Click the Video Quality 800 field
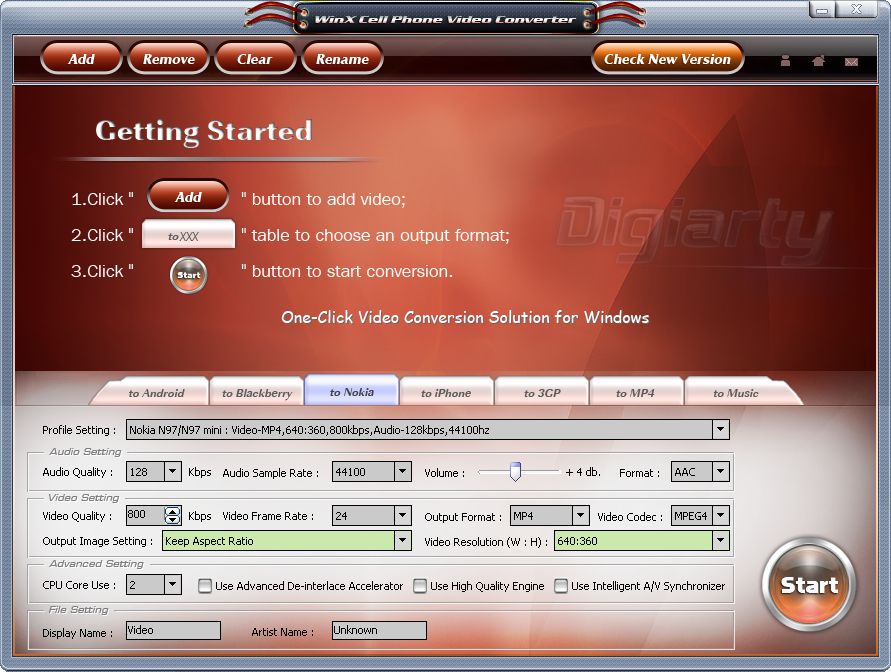The height and width of the screenshot is (672, 891). (145, 515)
